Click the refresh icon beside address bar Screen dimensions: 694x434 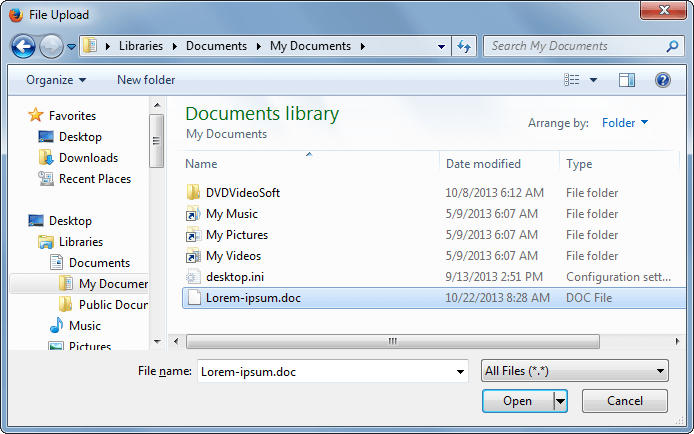coord(464,46)
